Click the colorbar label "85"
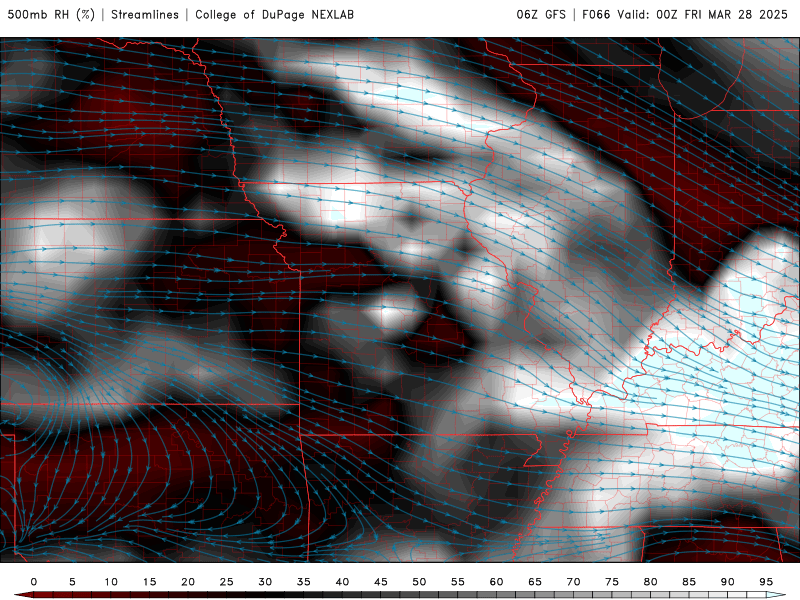The height and width of the screenshot is (600, 800). pyautogui.click(x=689, y=582)
